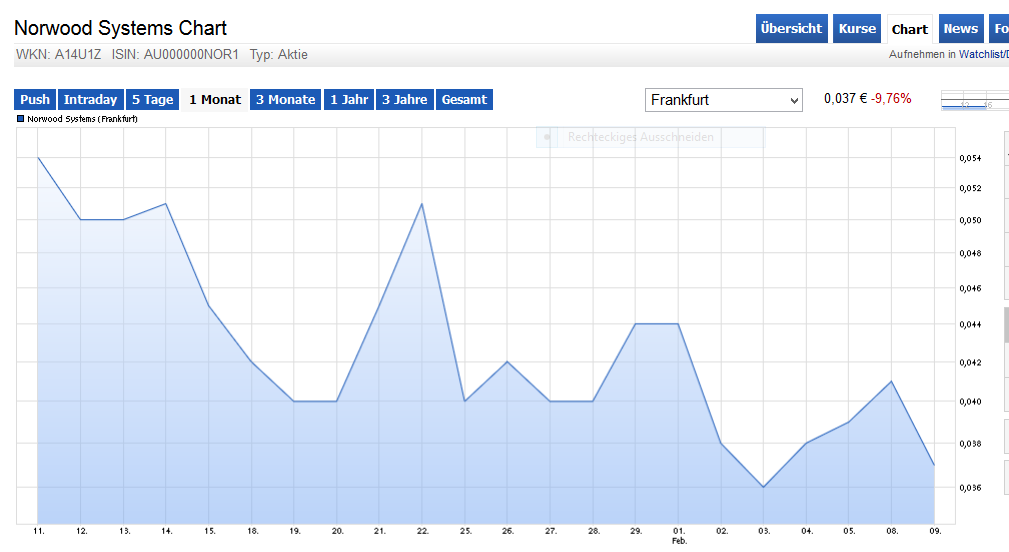Click the Norwood Systems Chart heading

click(x=120, y=28)
